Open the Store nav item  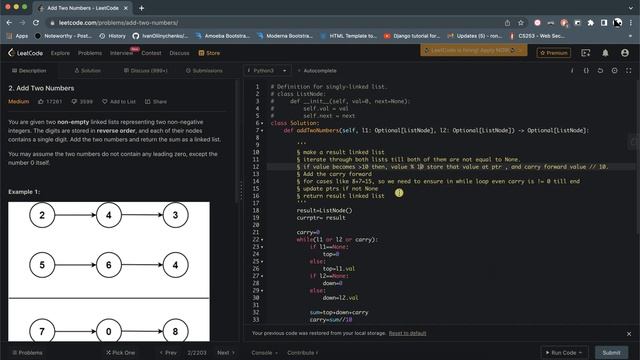(209, 53)
